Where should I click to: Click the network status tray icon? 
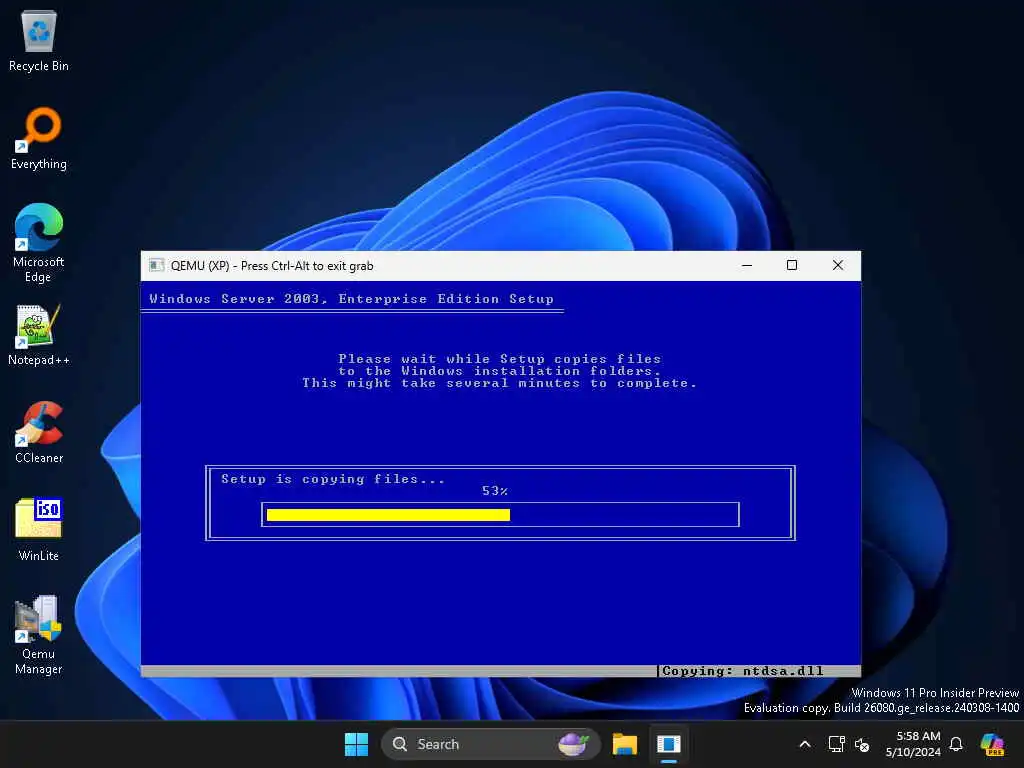pyautogui.click(x=836, y=744)
